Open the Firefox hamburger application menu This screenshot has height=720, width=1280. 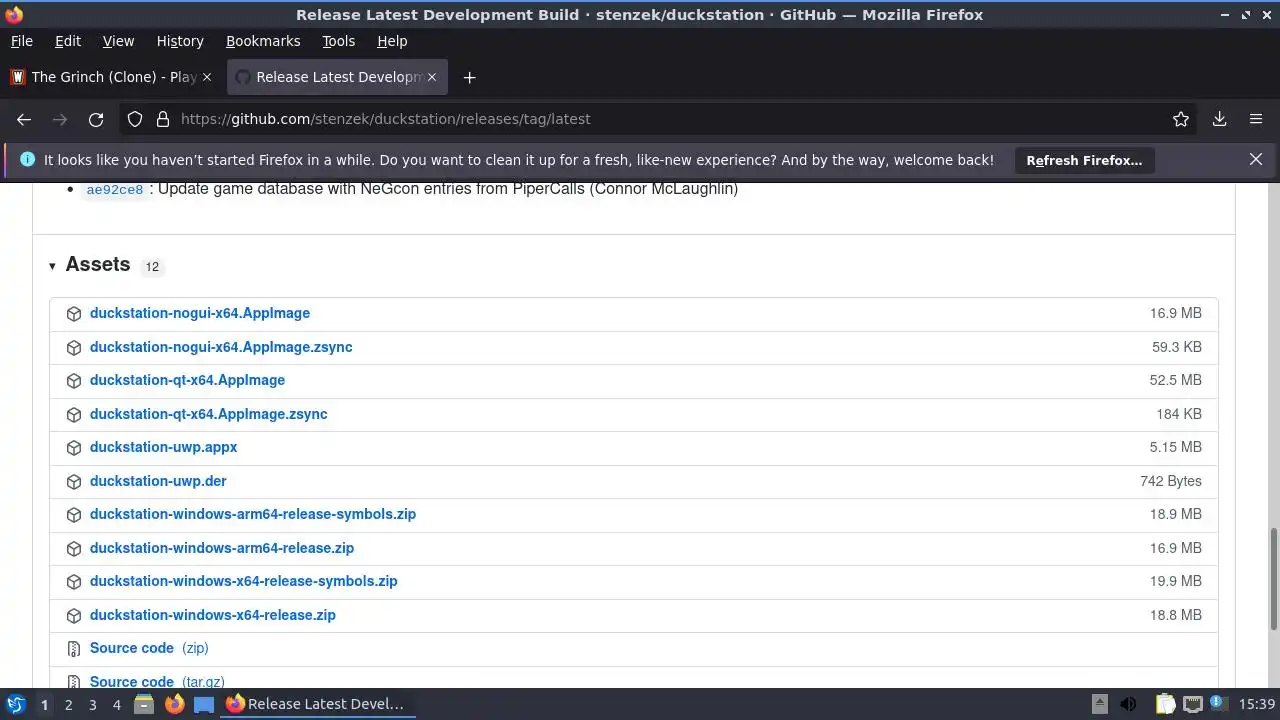[1256, 119]
